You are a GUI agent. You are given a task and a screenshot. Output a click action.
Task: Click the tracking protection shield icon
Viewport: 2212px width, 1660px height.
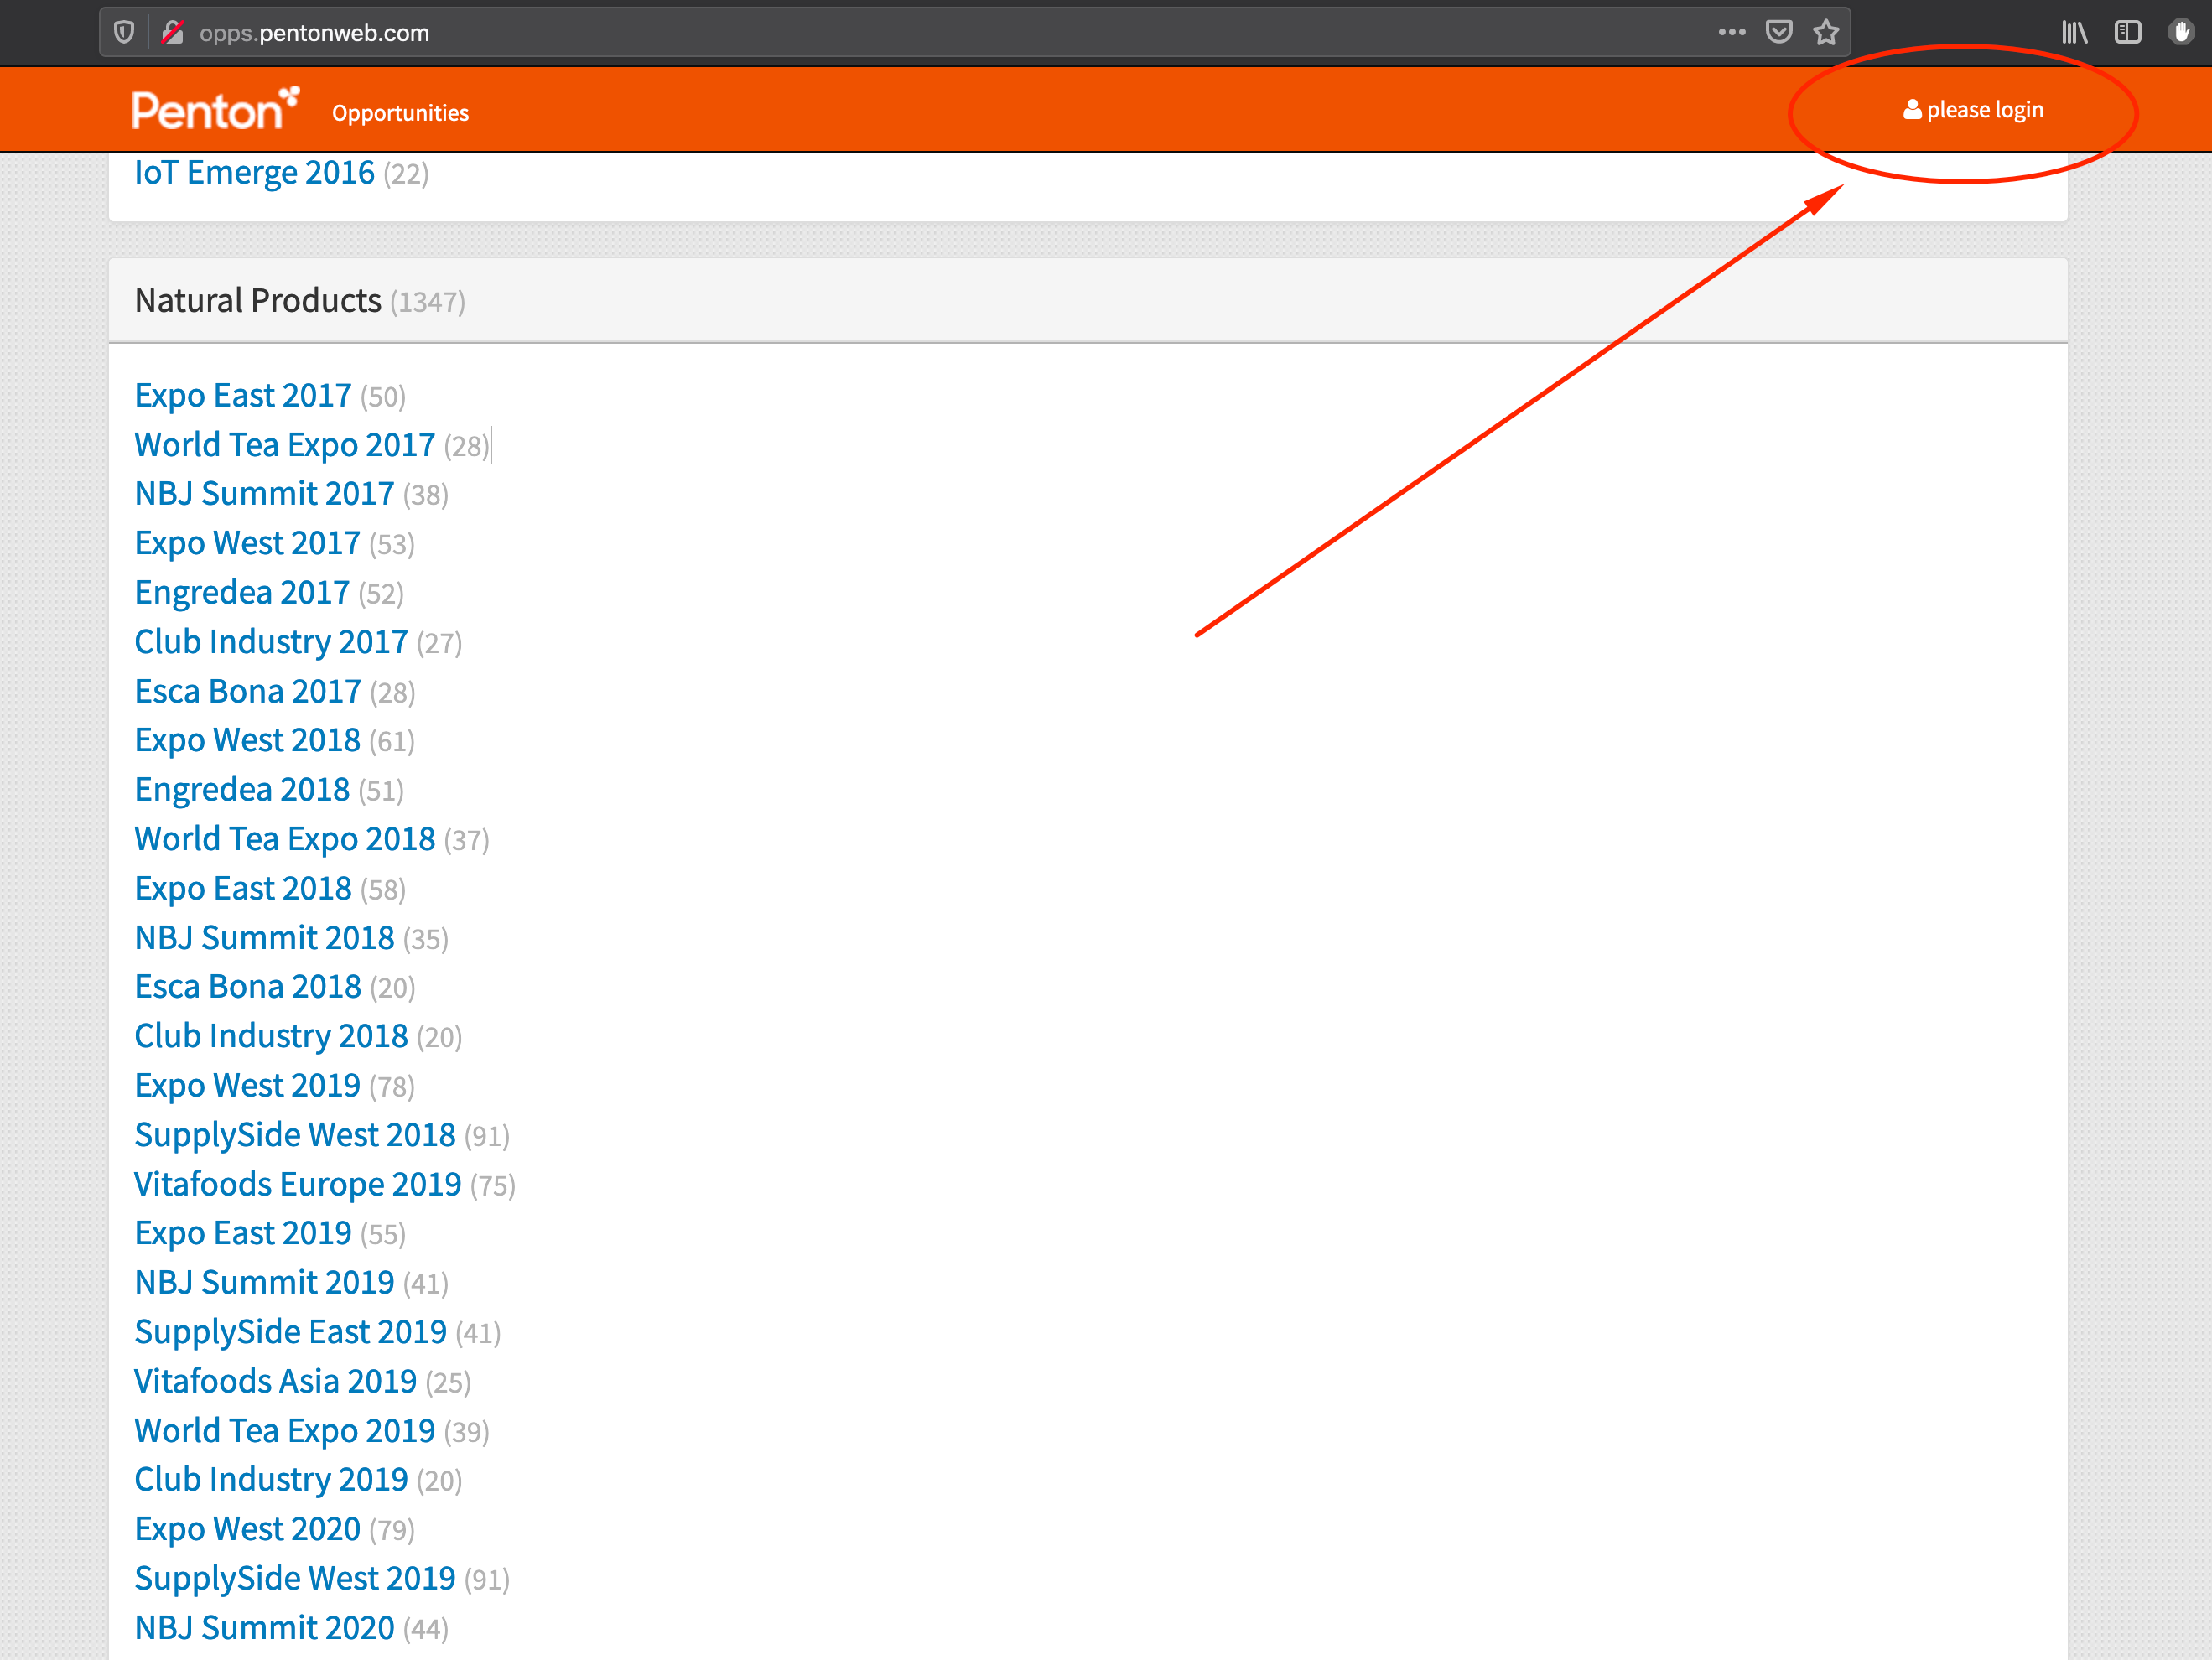point(124,32)
